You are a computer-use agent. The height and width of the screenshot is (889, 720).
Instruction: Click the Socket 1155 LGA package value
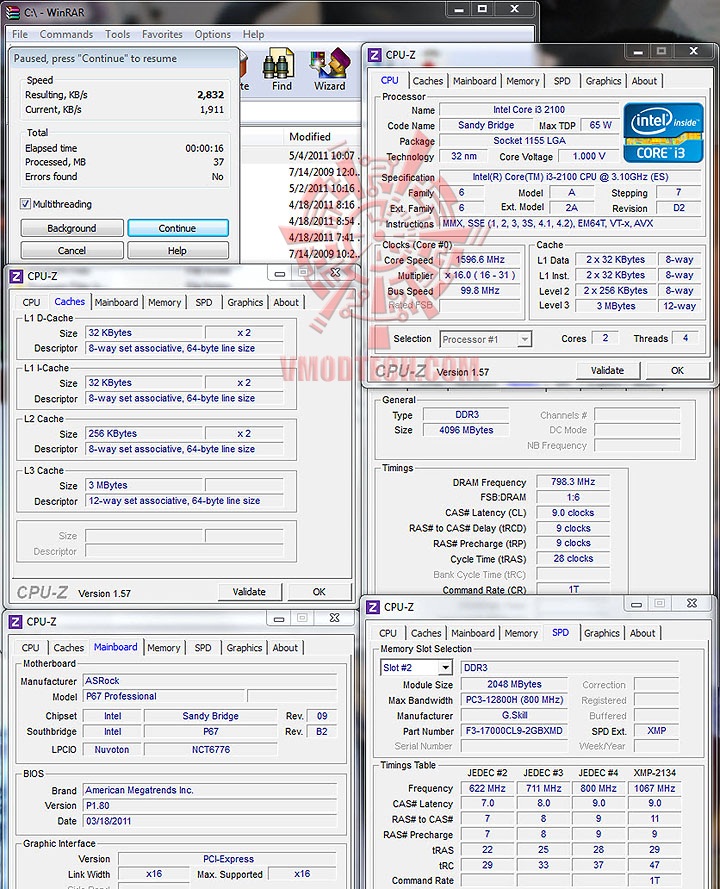pos(530,141)
